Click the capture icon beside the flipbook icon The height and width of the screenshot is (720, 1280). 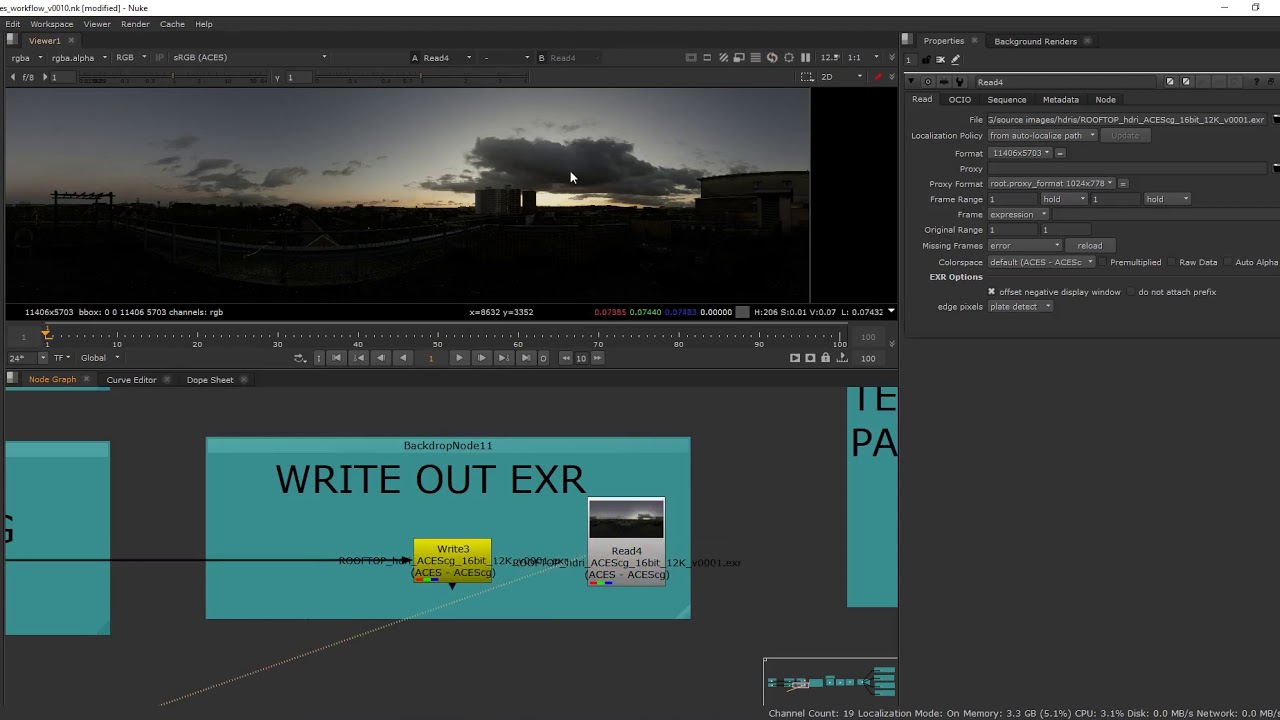tap(810, 358)
